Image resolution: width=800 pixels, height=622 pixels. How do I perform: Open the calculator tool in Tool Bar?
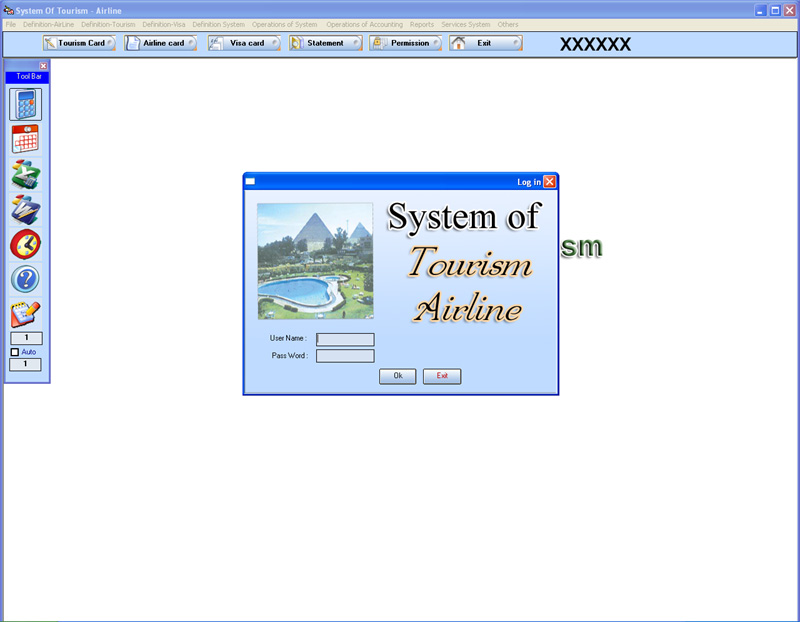[26, 104]
